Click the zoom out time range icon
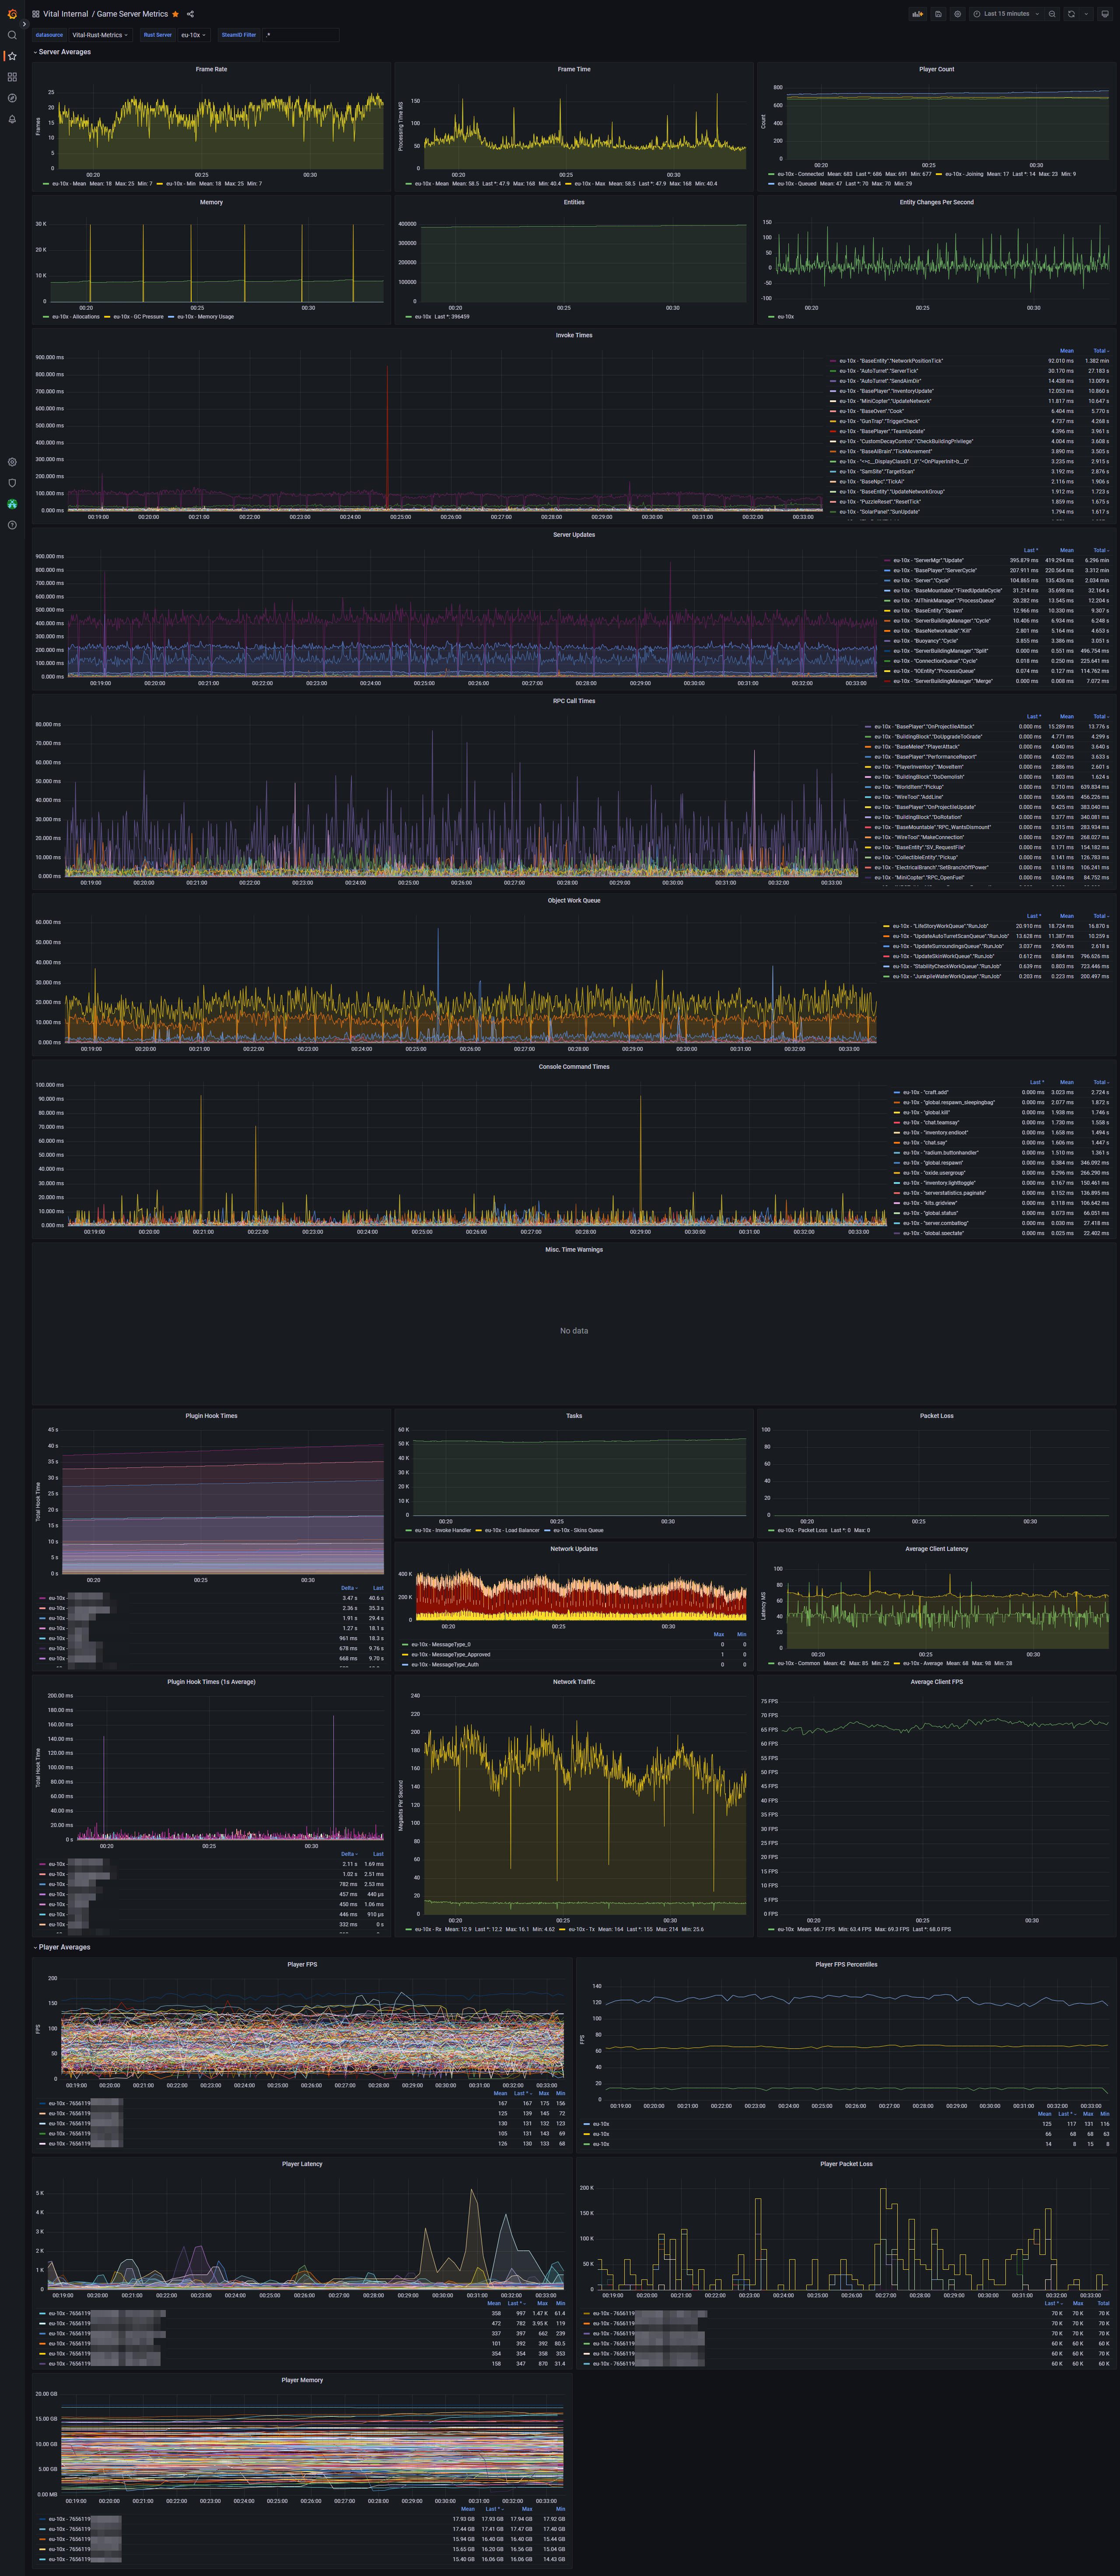The height and width of the screenshot is (2576, 1120). tap(1052, 14)
